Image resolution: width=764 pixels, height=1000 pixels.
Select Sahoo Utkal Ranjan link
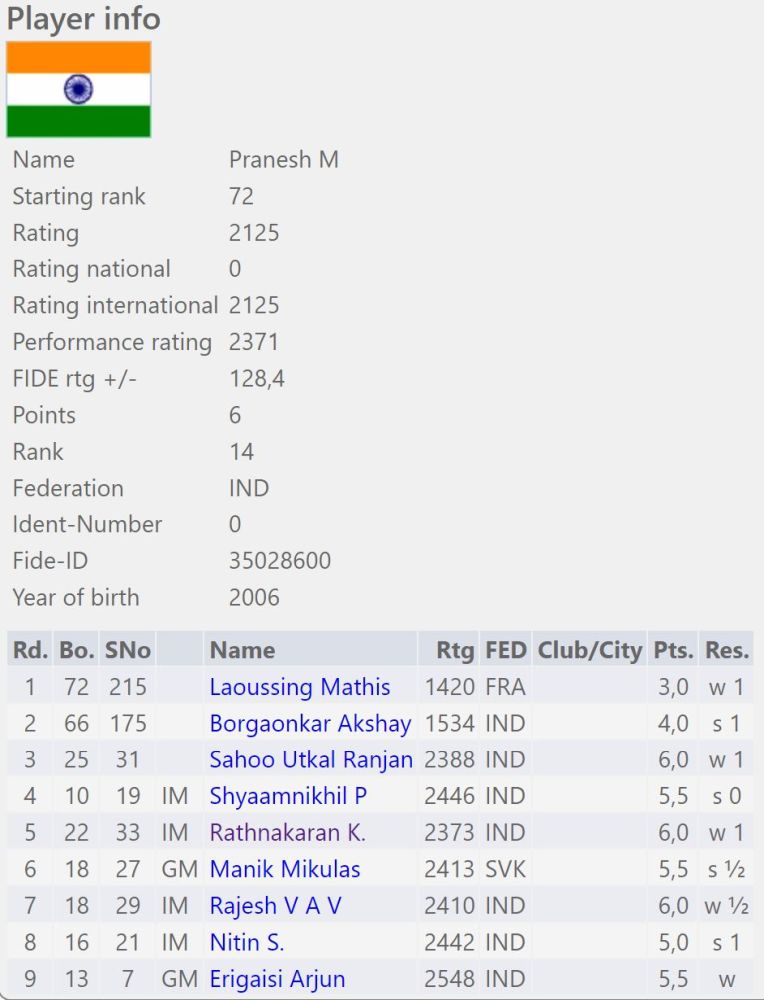click(311, 760)
